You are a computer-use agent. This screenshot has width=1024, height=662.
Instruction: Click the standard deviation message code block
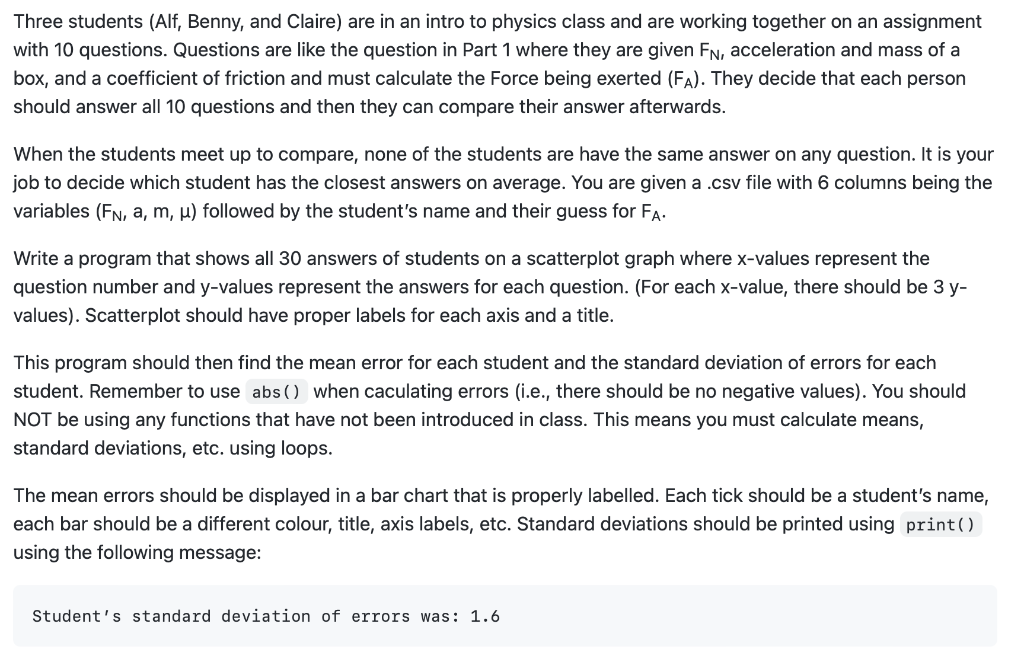coord(505,616)
